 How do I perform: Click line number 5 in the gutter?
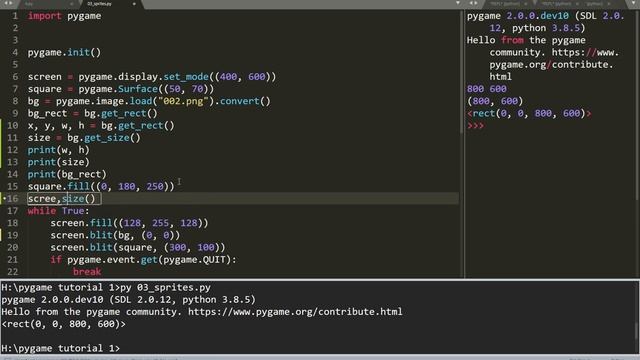(15, 64)
